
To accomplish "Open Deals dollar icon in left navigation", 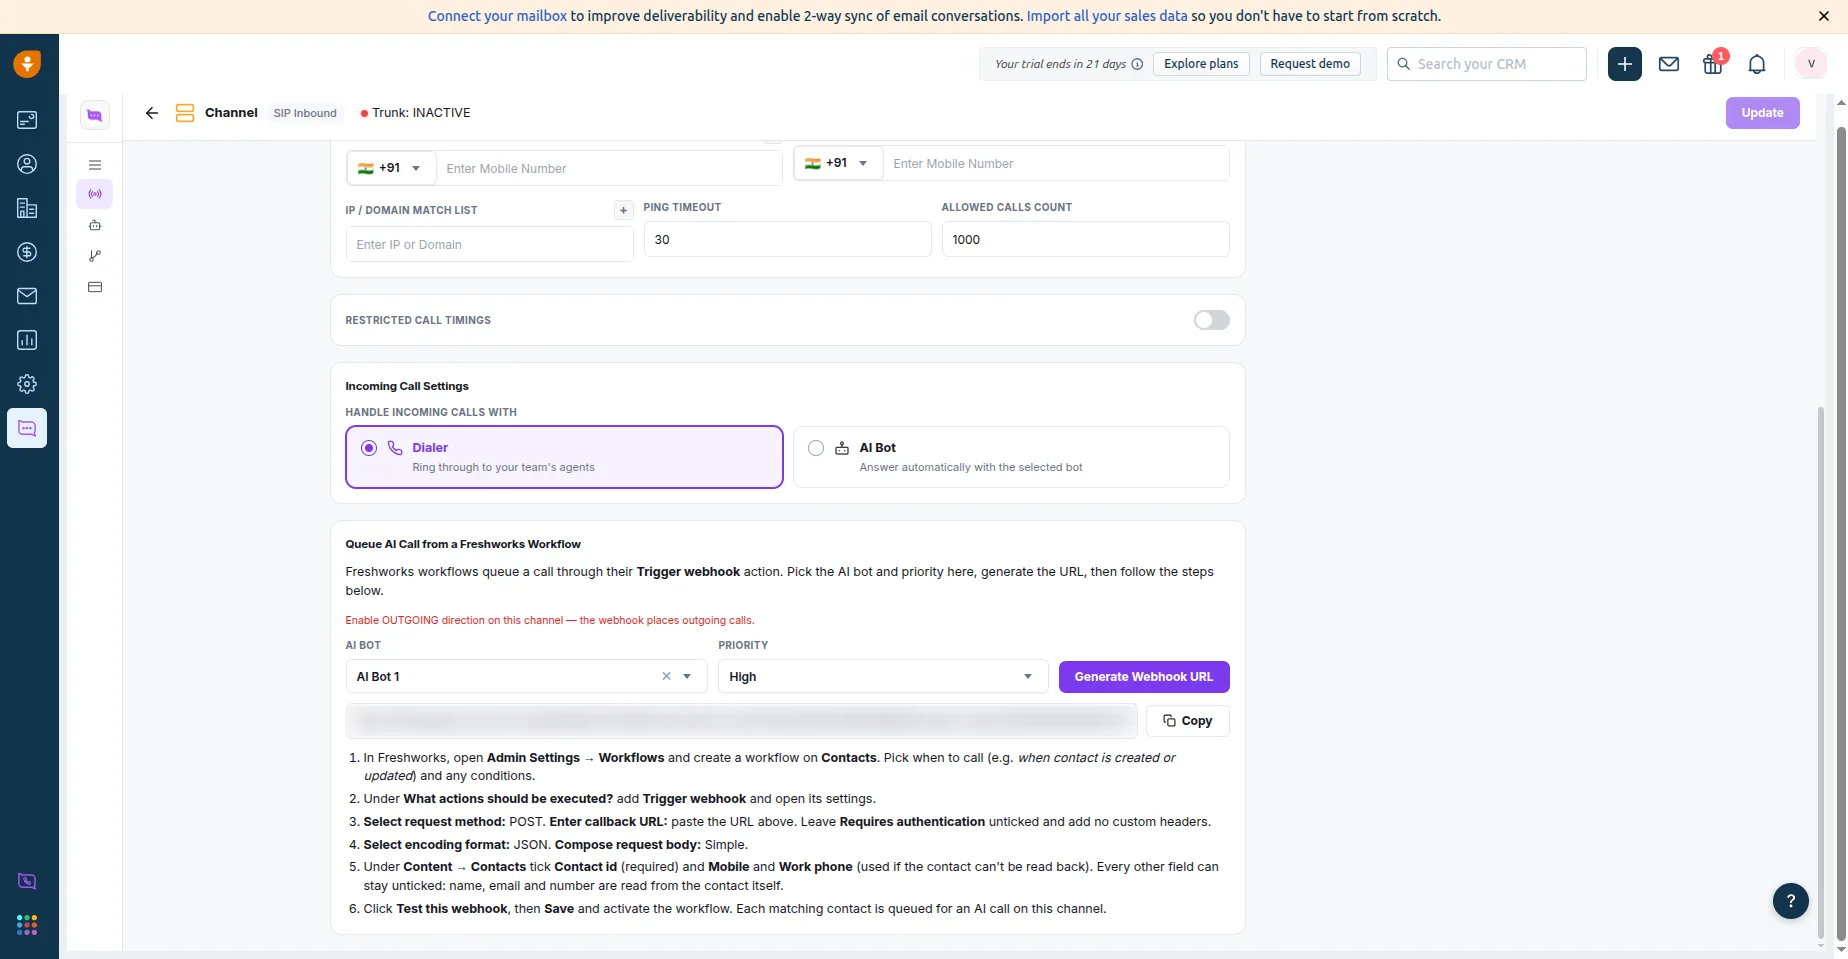I will pos(27,252).
